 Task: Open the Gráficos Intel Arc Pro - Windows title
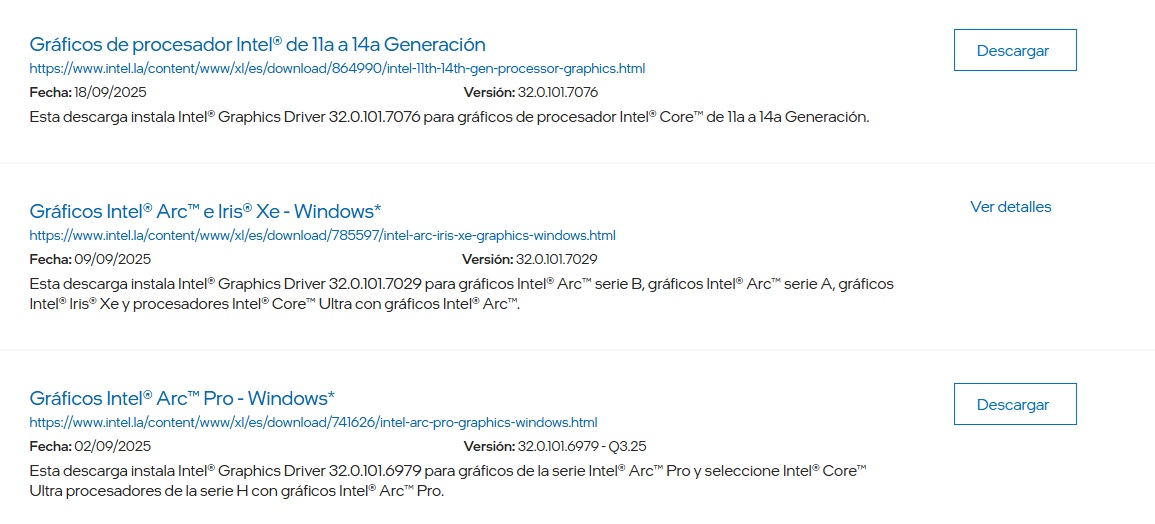[182, 398]
